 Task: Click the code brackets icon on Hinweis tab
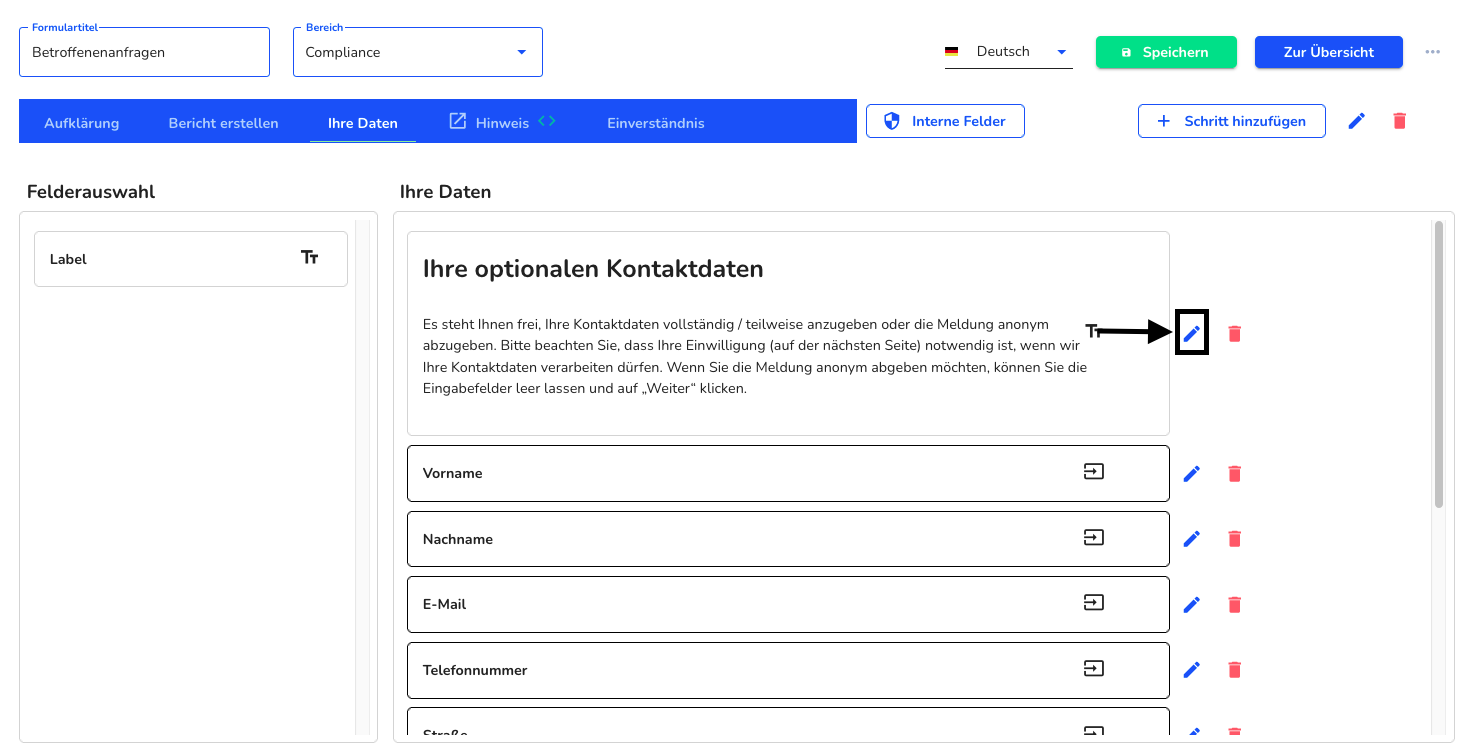pyautogui.click(x=546, y=121)
